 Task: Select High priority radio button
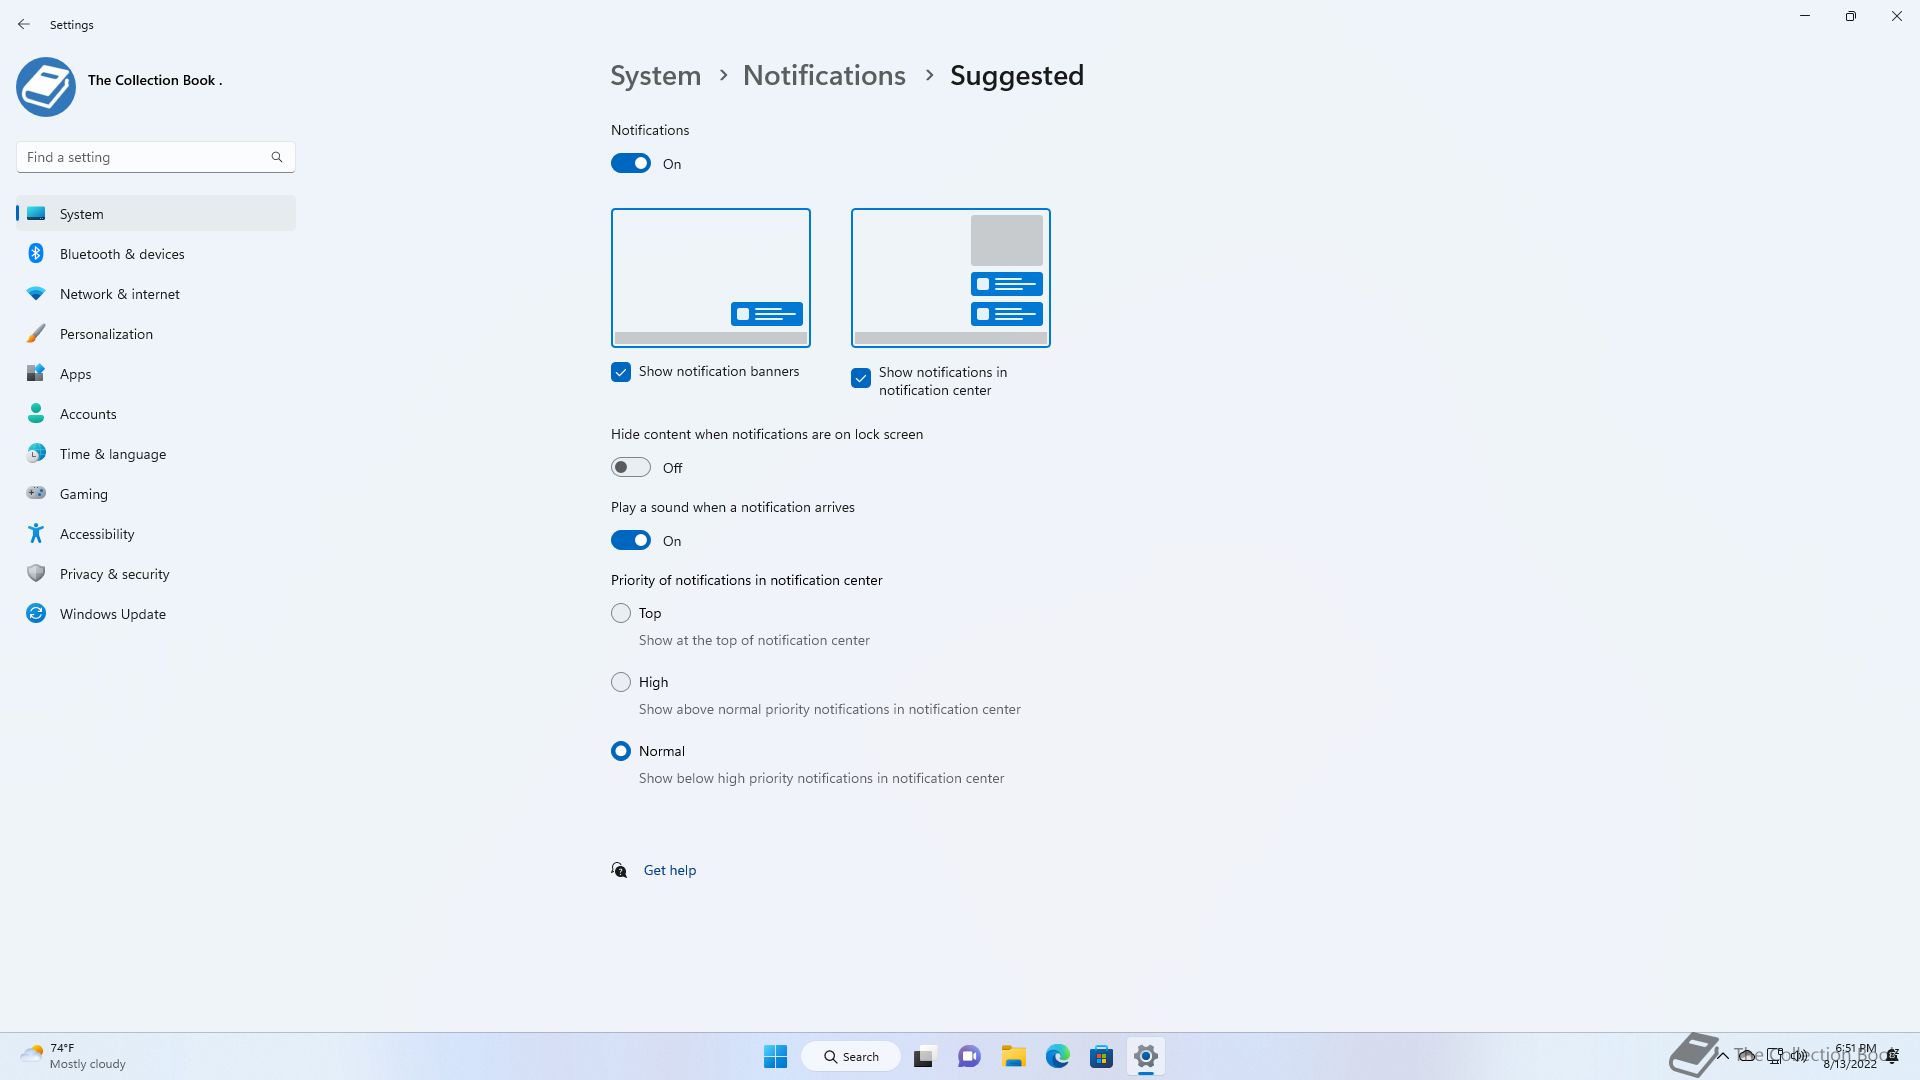pyautogui.click(x=621, y=682)
